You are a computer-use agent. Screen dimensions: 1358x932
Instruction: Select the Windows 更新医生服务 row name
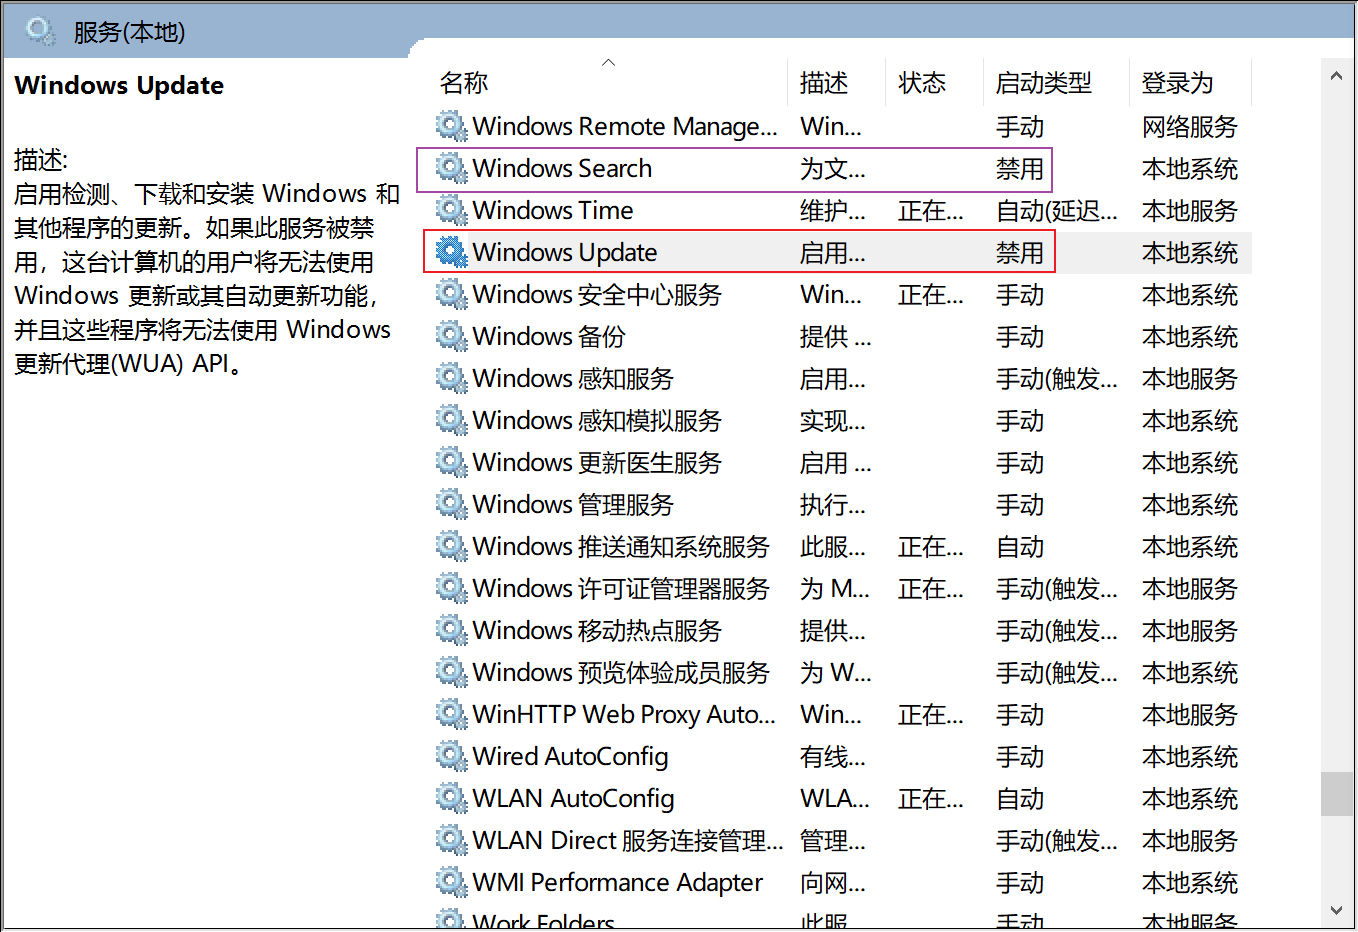(597, 462)
